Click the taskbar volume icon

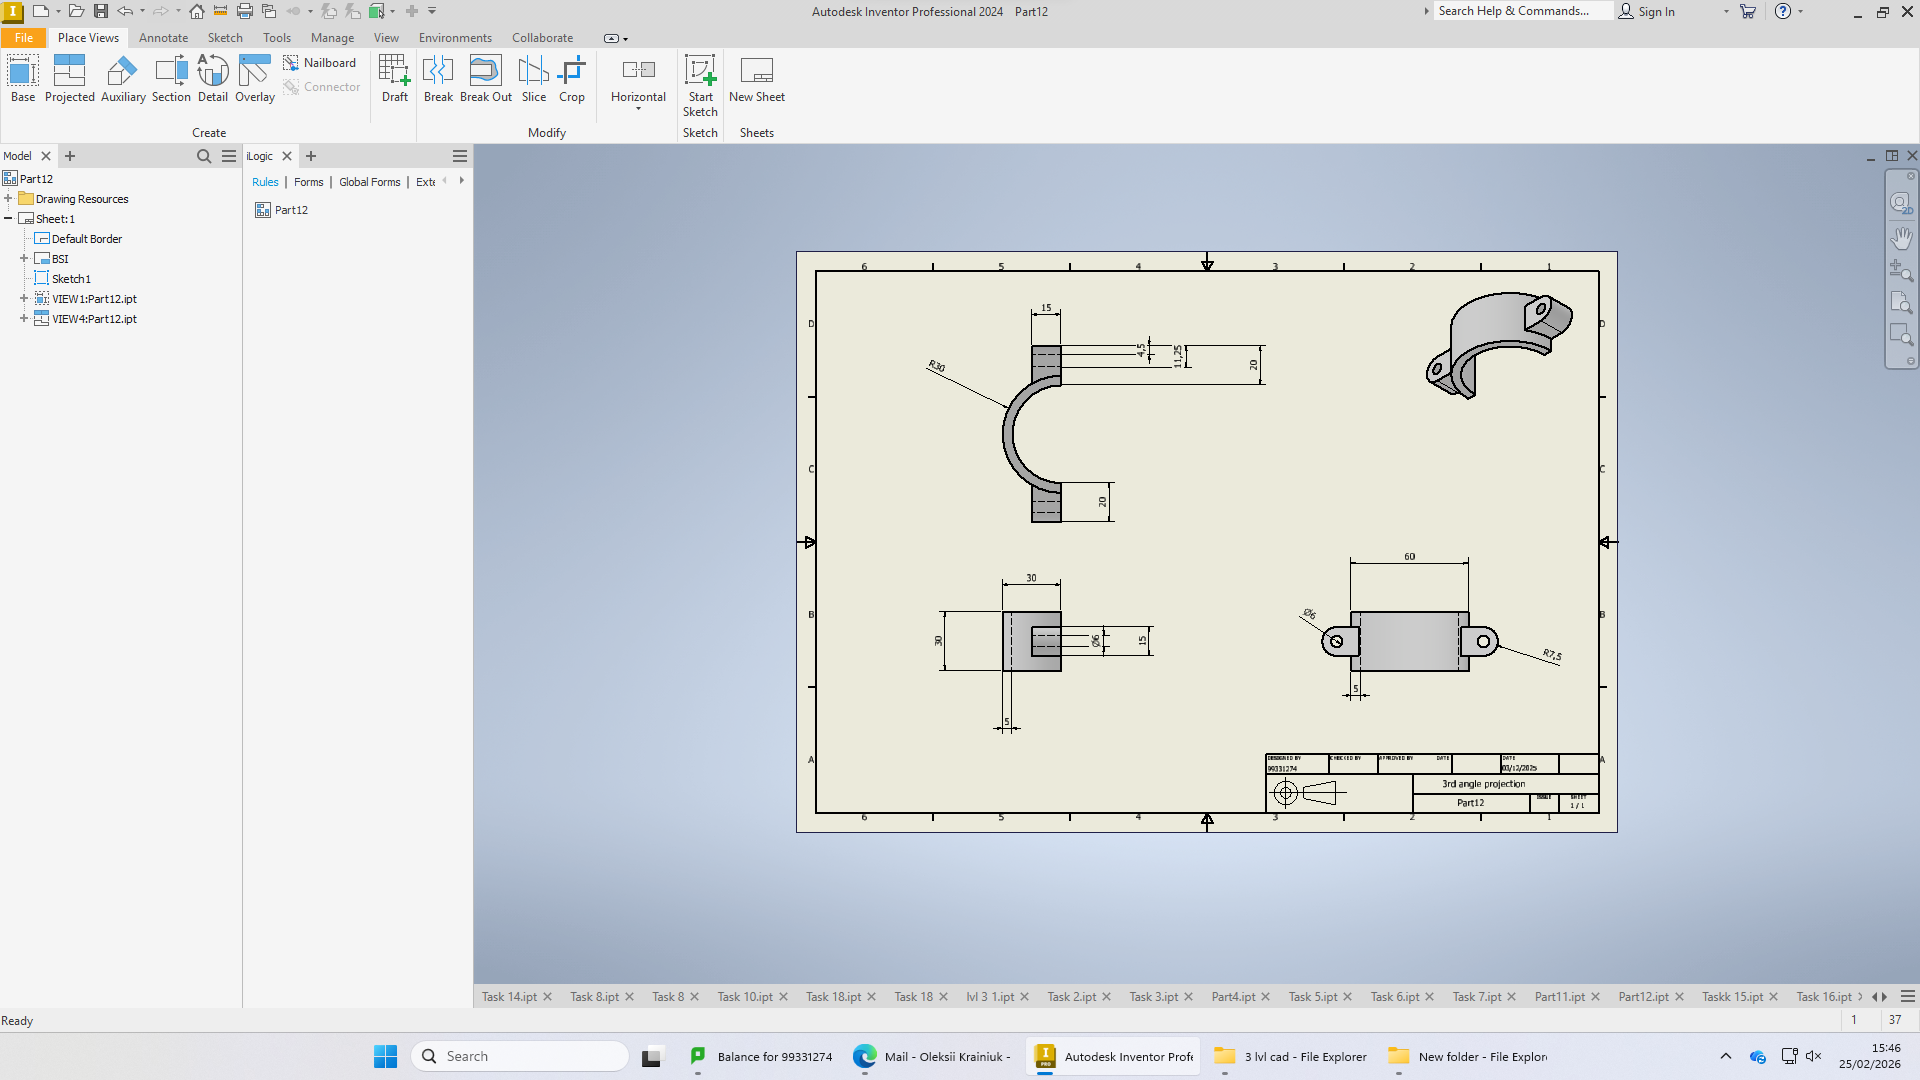[x=1814, y=1056]
